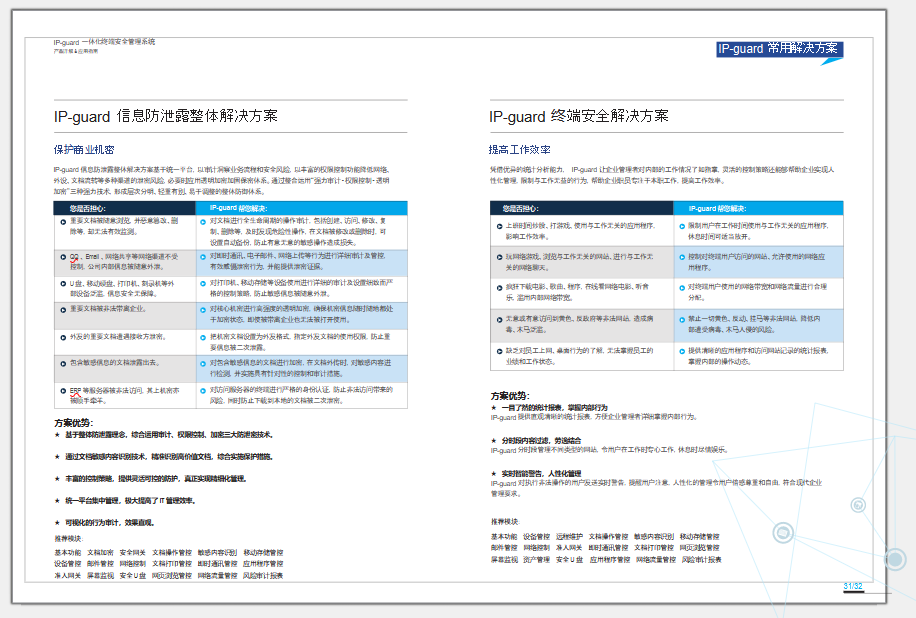This screenshot has height=618, width=916.
Task: Click the module name '资产管理'
Action: click(x=536, y=560)
